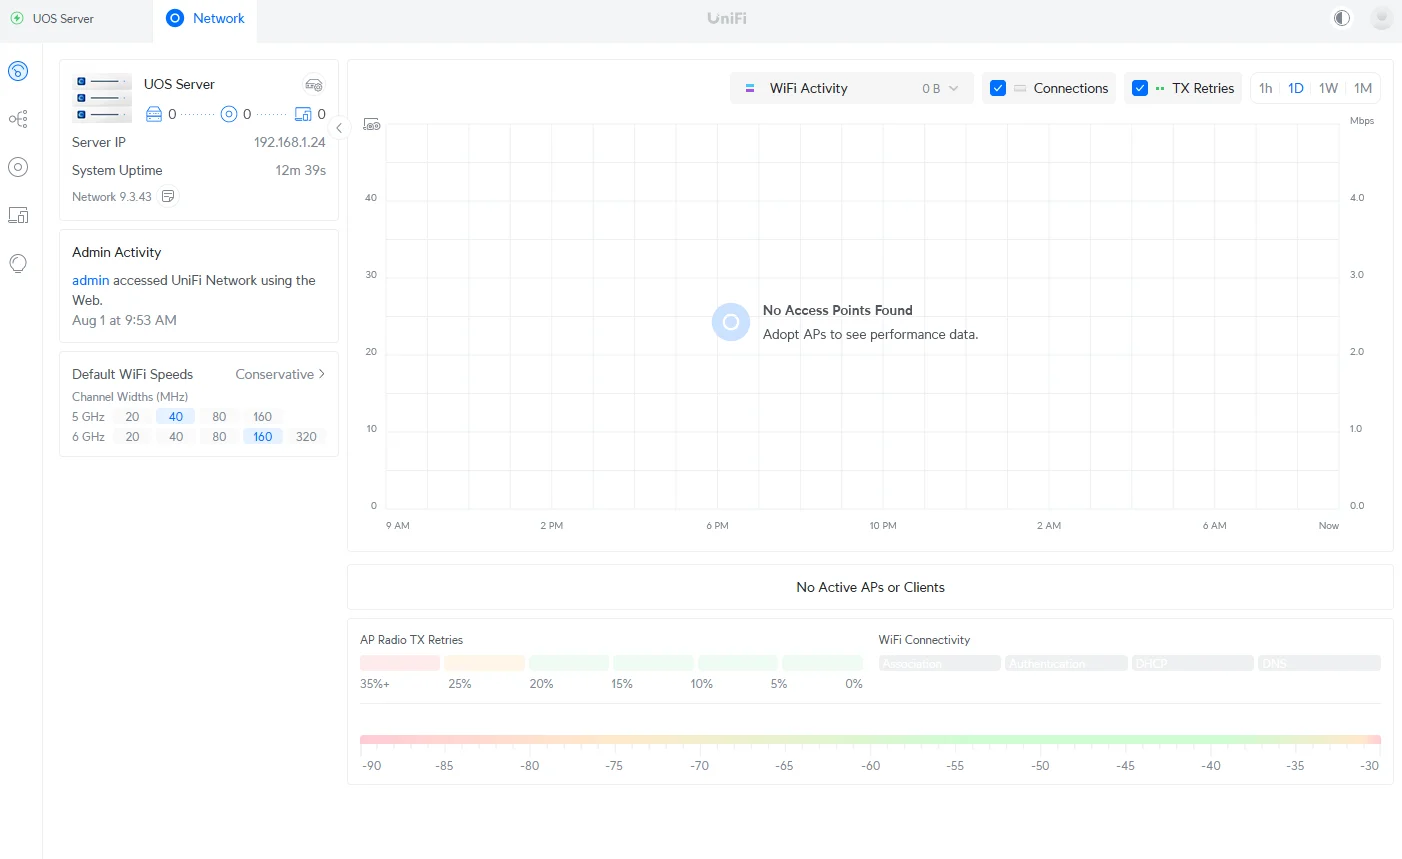
Task: Open the user account avatar
Action: [x=1381, y=18]
